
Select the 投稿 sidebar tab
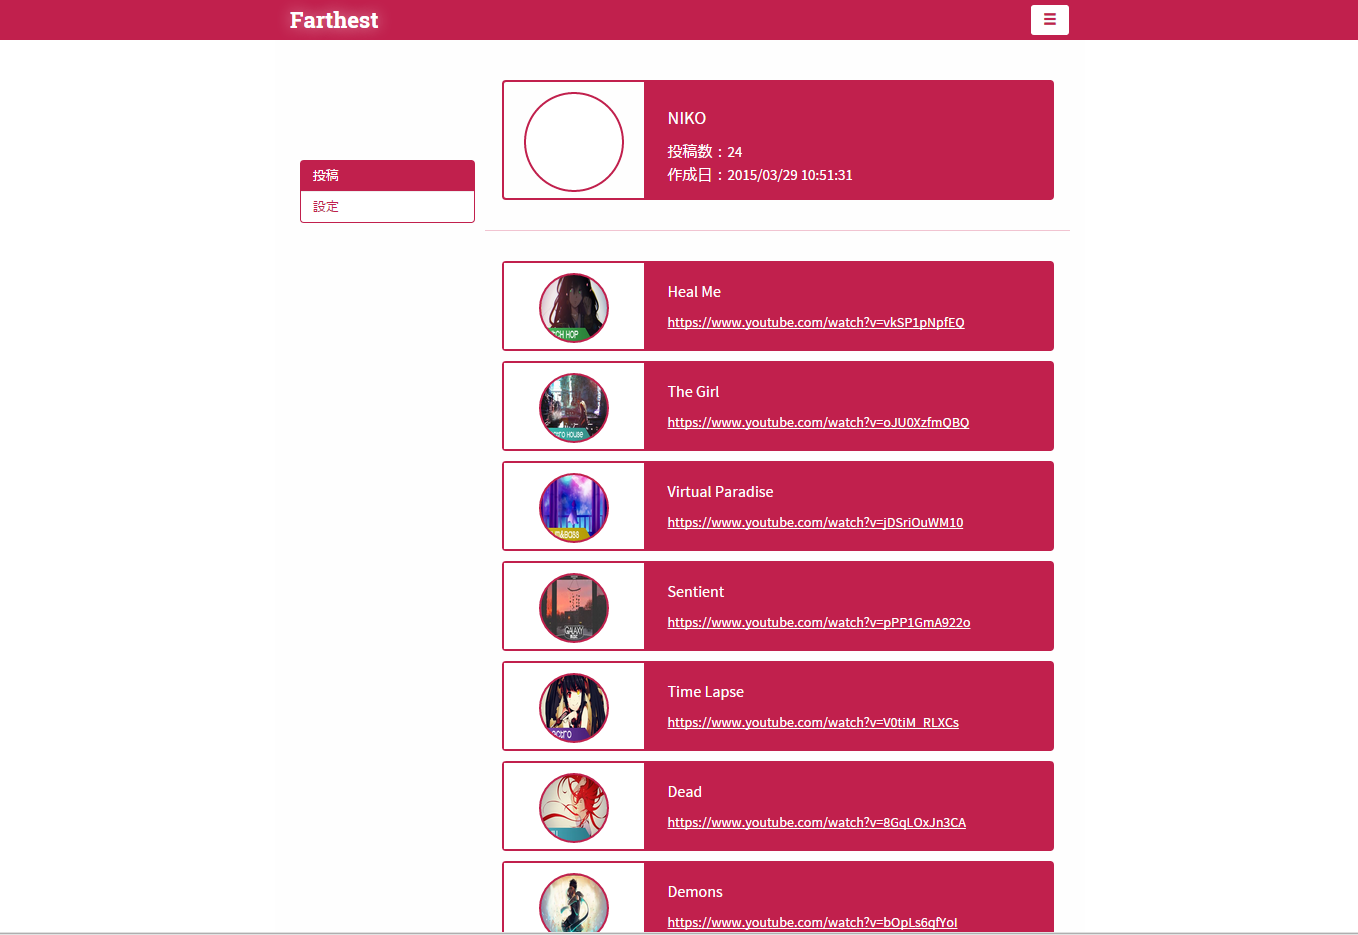tap(387, 176)
